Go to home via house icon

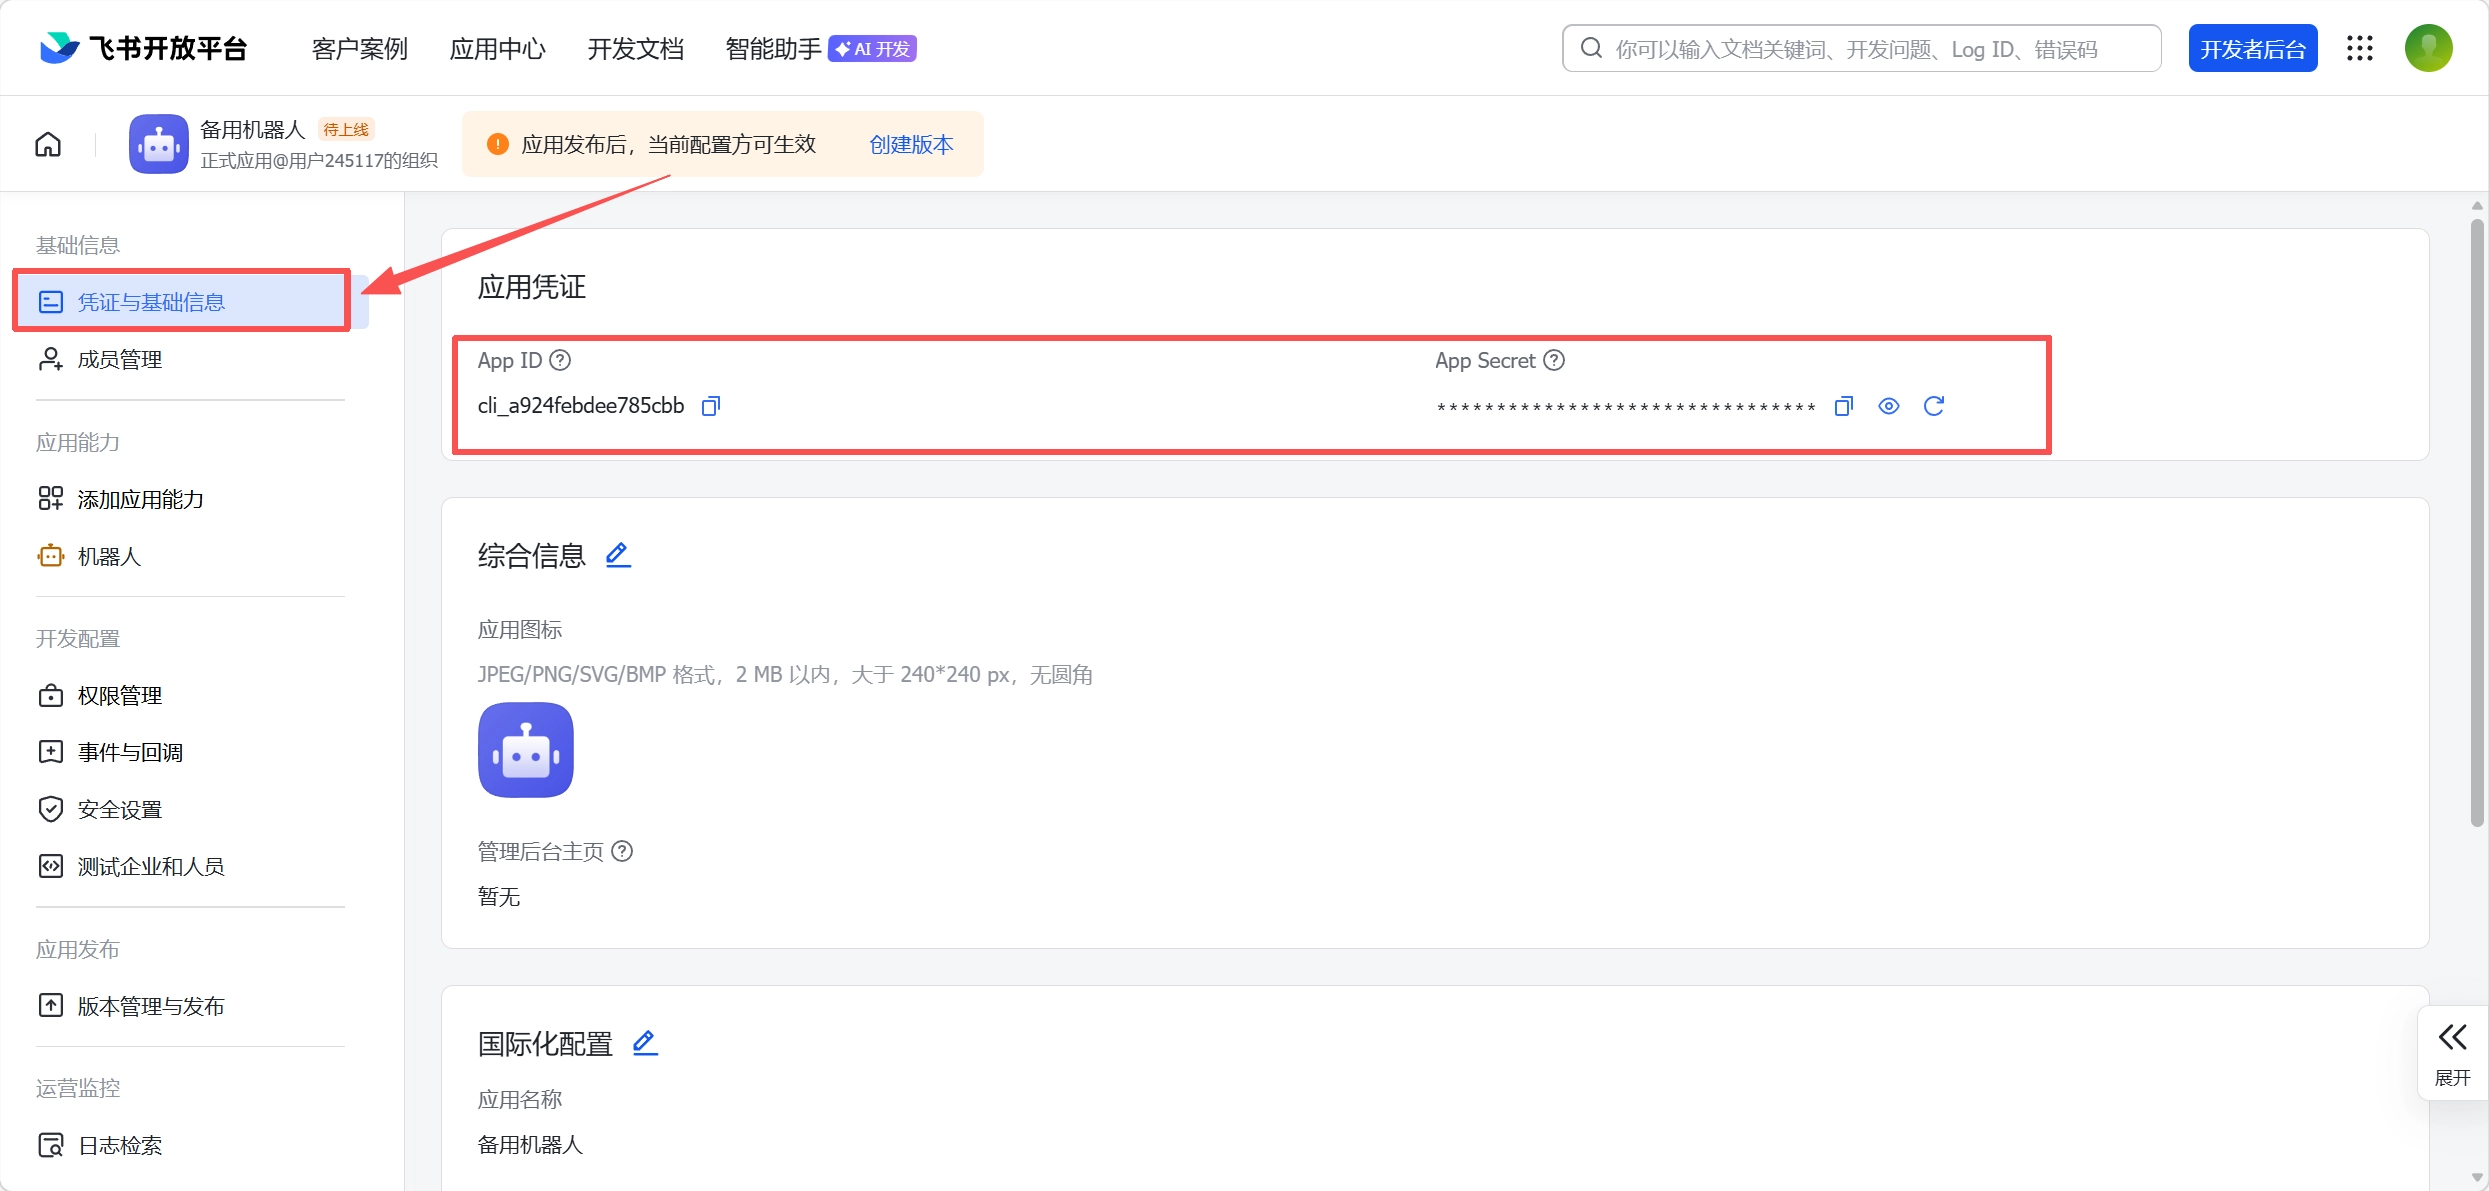tap(48, 145)
